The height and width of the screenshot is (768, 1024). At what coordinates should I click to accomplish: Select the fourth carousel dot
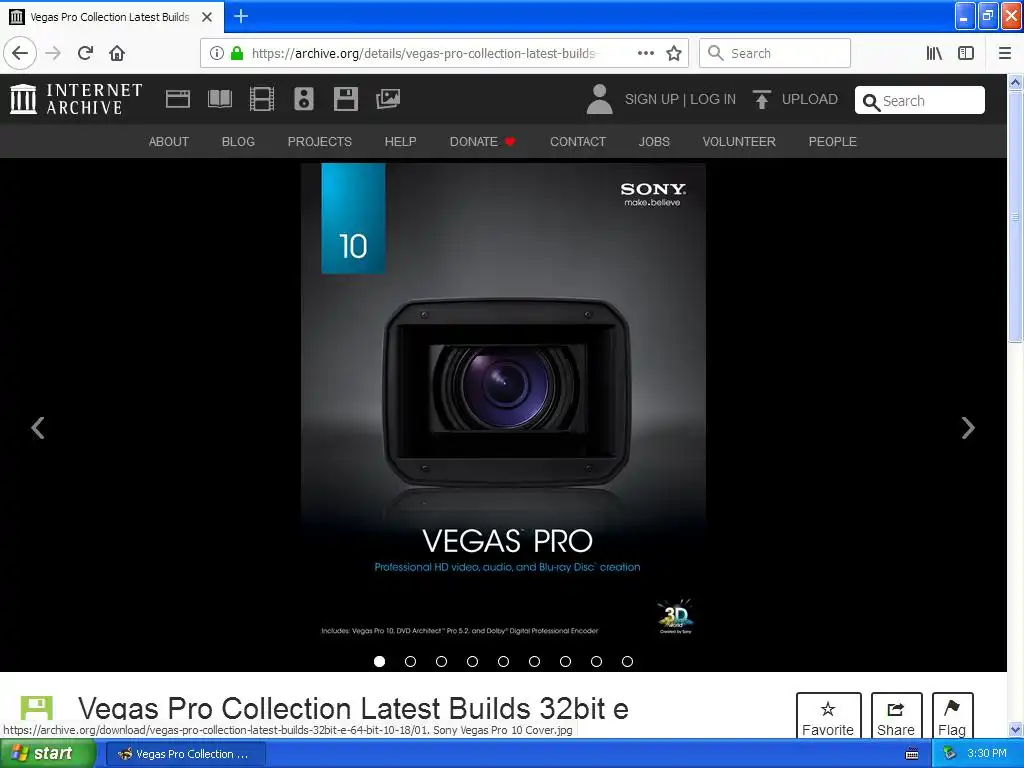pos(472,662)
